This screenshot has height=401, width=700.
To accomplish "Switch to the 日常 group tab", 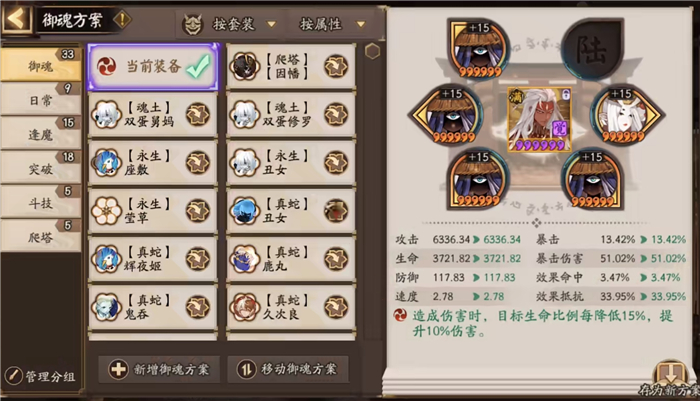I will click(x=41, y=100).
